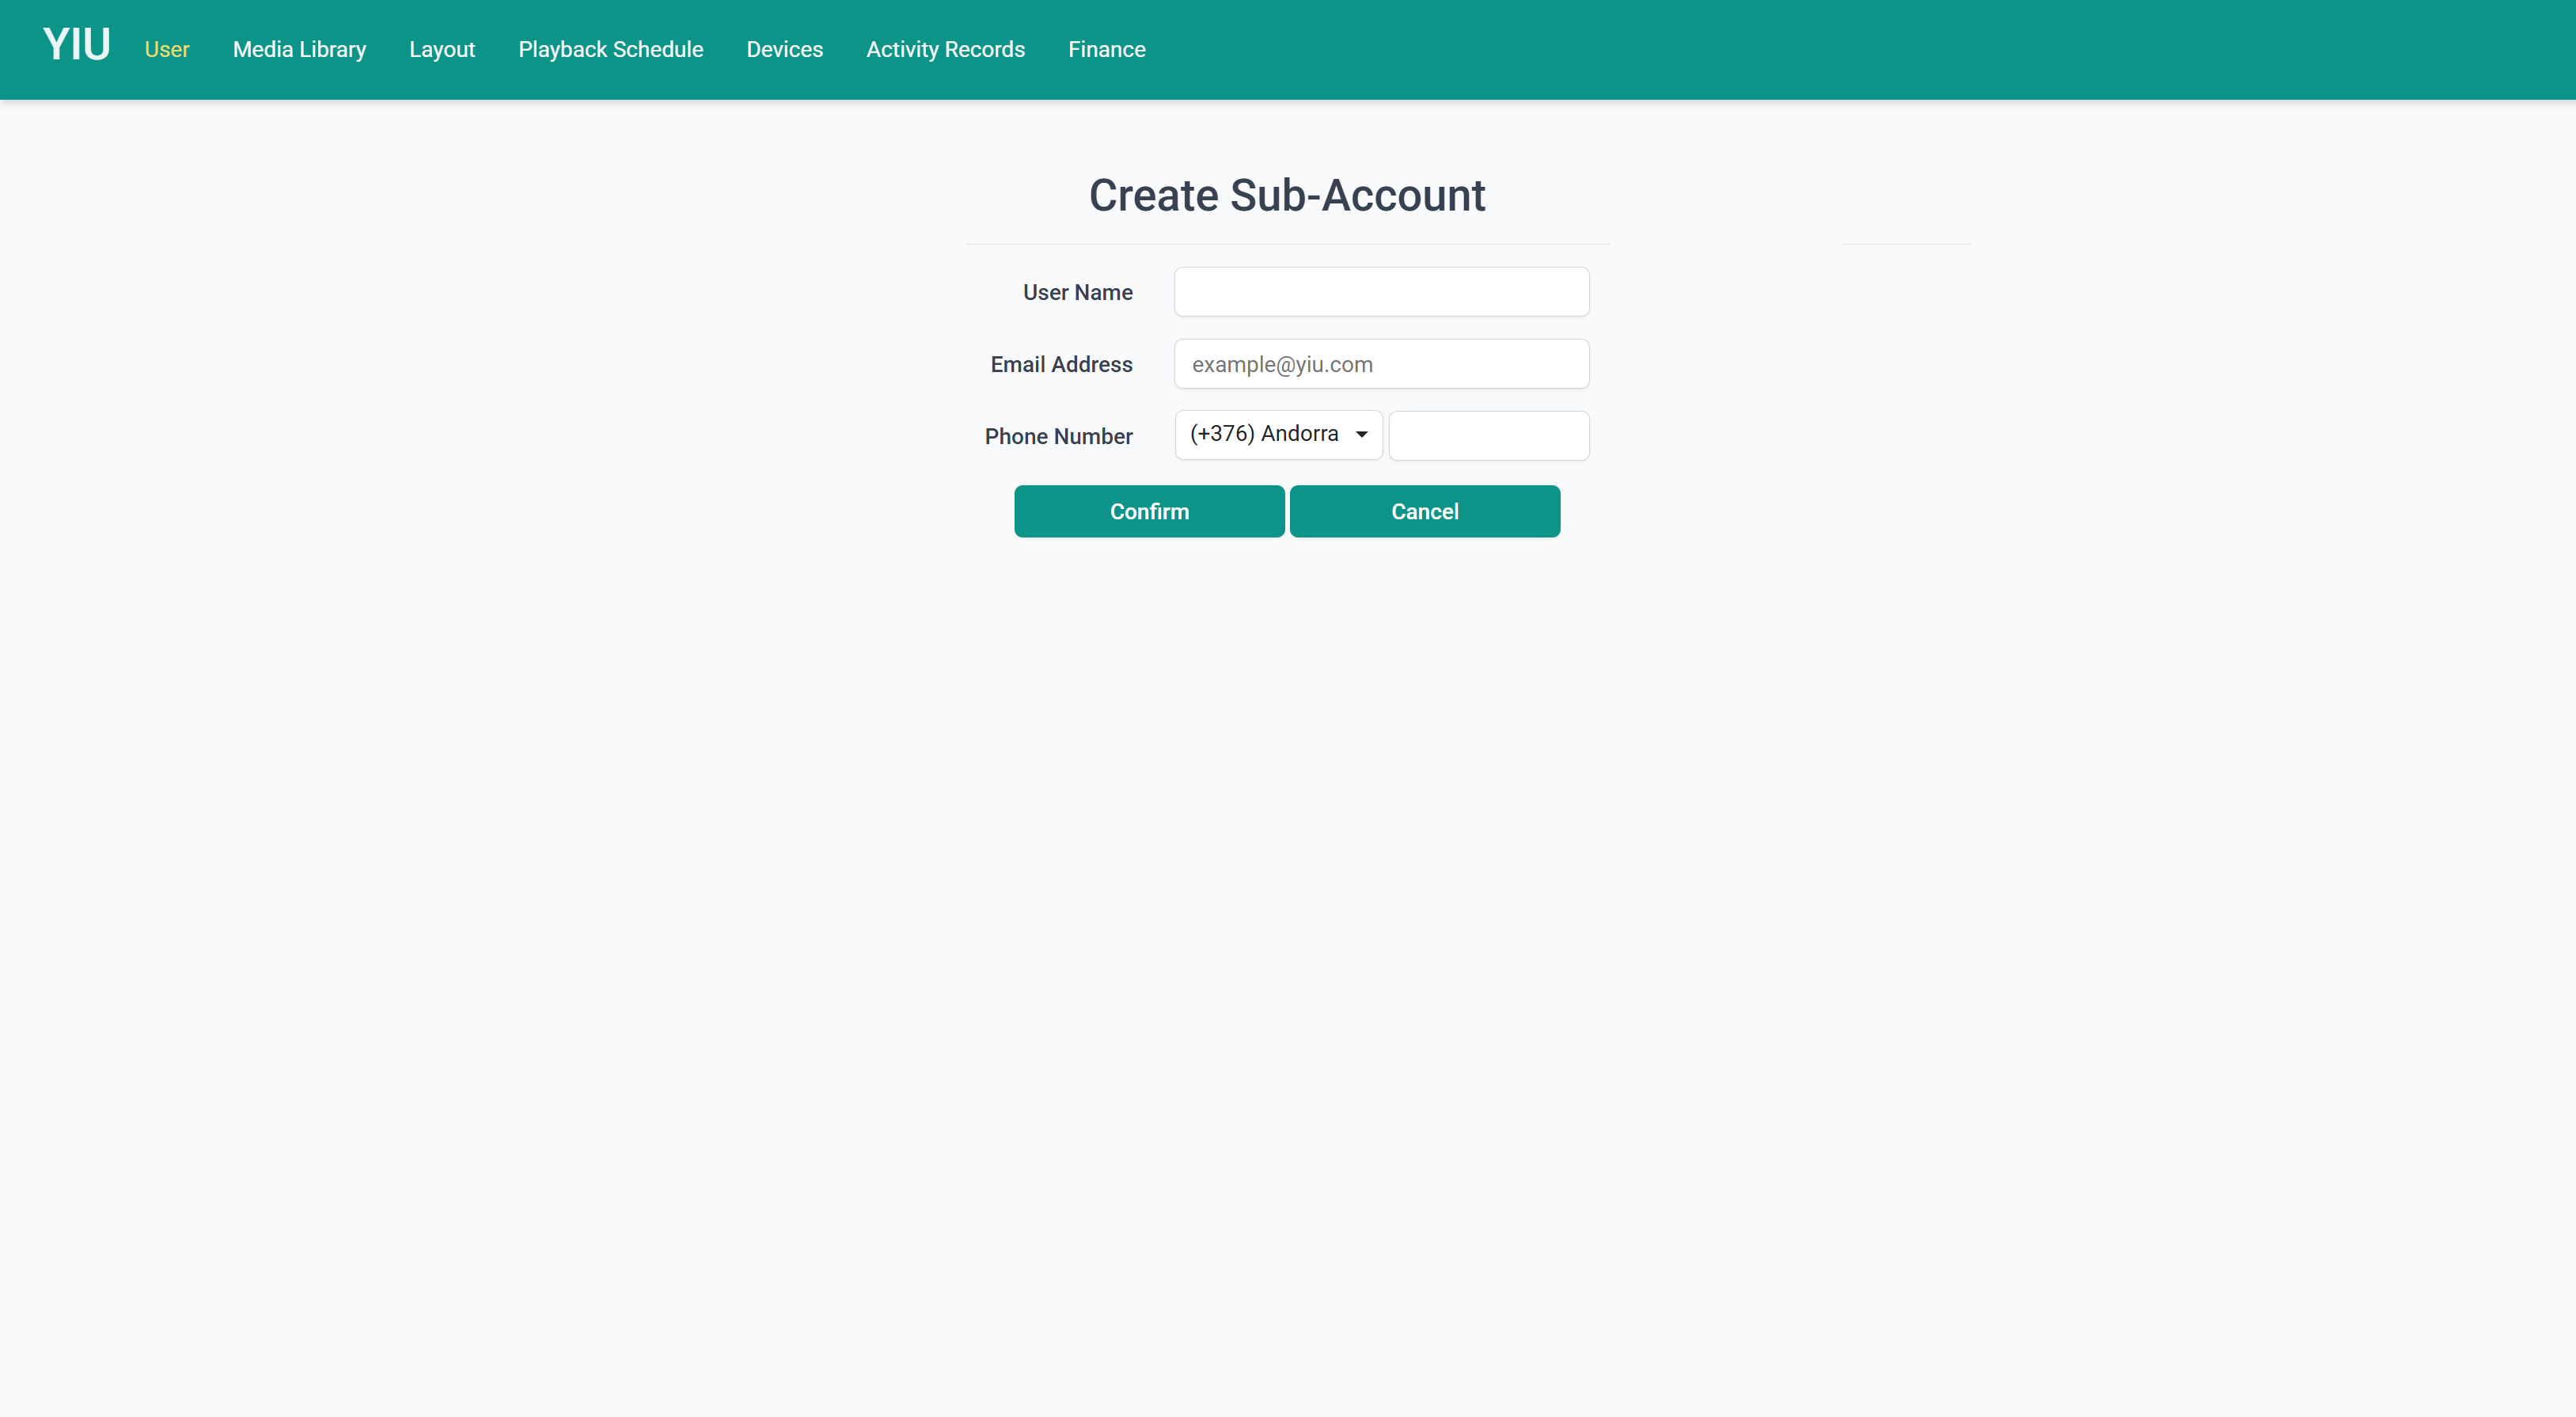Expand the (+376) Andorra country code dropdown

point(1279,435)
